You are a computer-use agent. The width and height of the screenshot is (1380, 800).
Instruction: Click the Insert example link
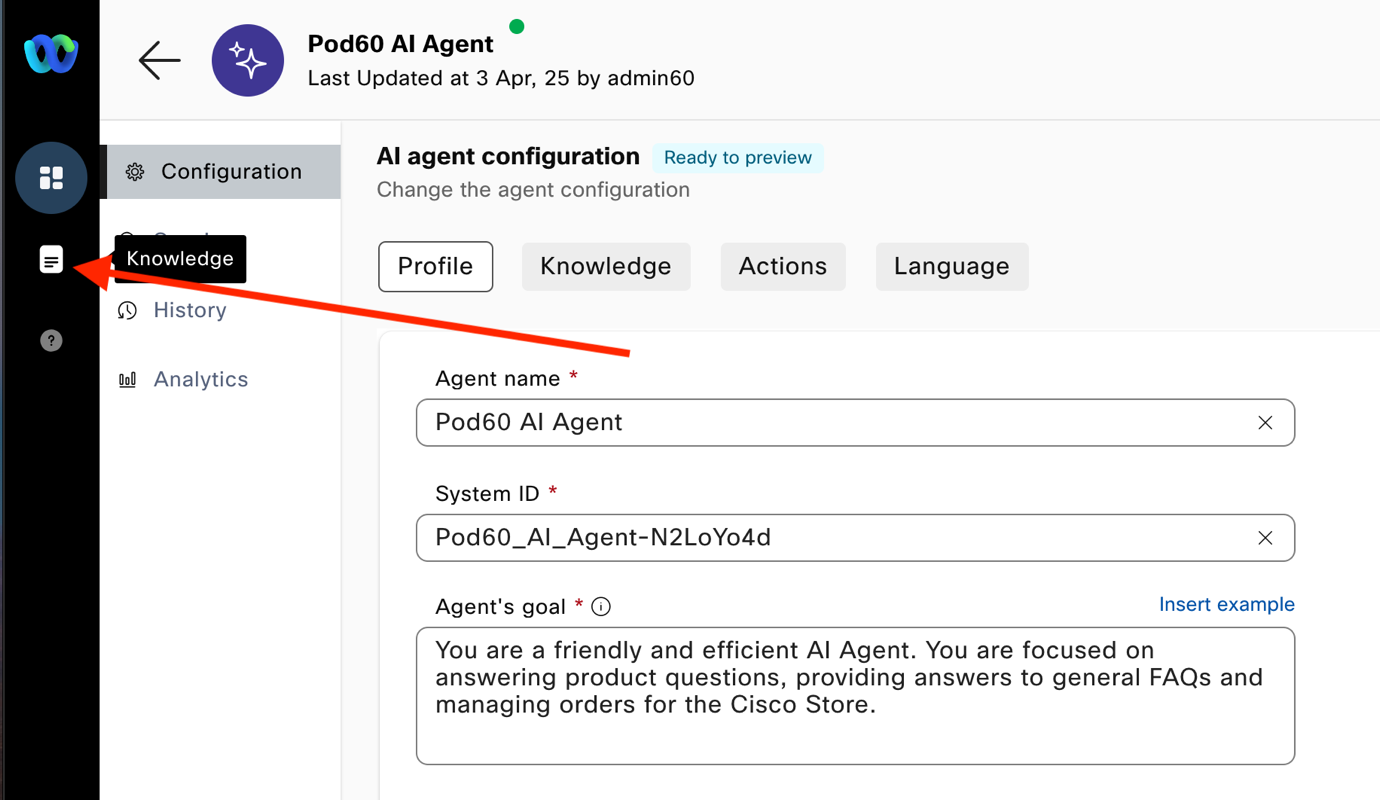[x=1226, y=604]
